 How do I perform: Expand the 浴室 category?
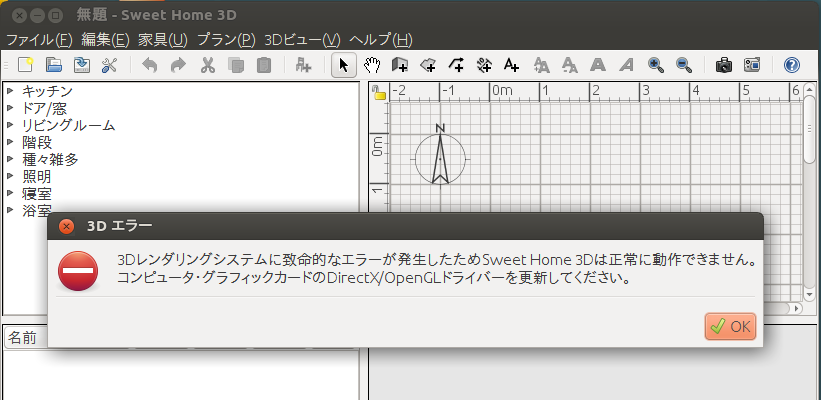[10, 210]
